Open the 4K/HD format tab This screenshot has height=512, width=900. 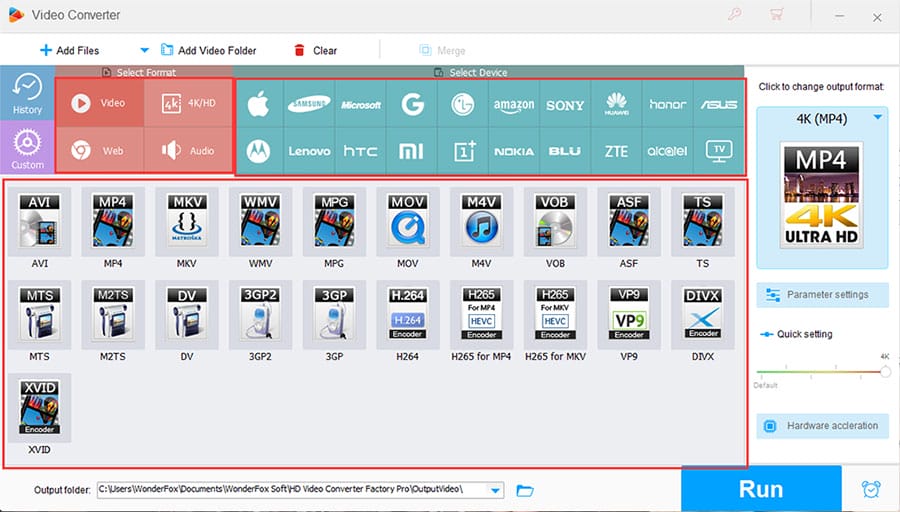tap(188, 104)
